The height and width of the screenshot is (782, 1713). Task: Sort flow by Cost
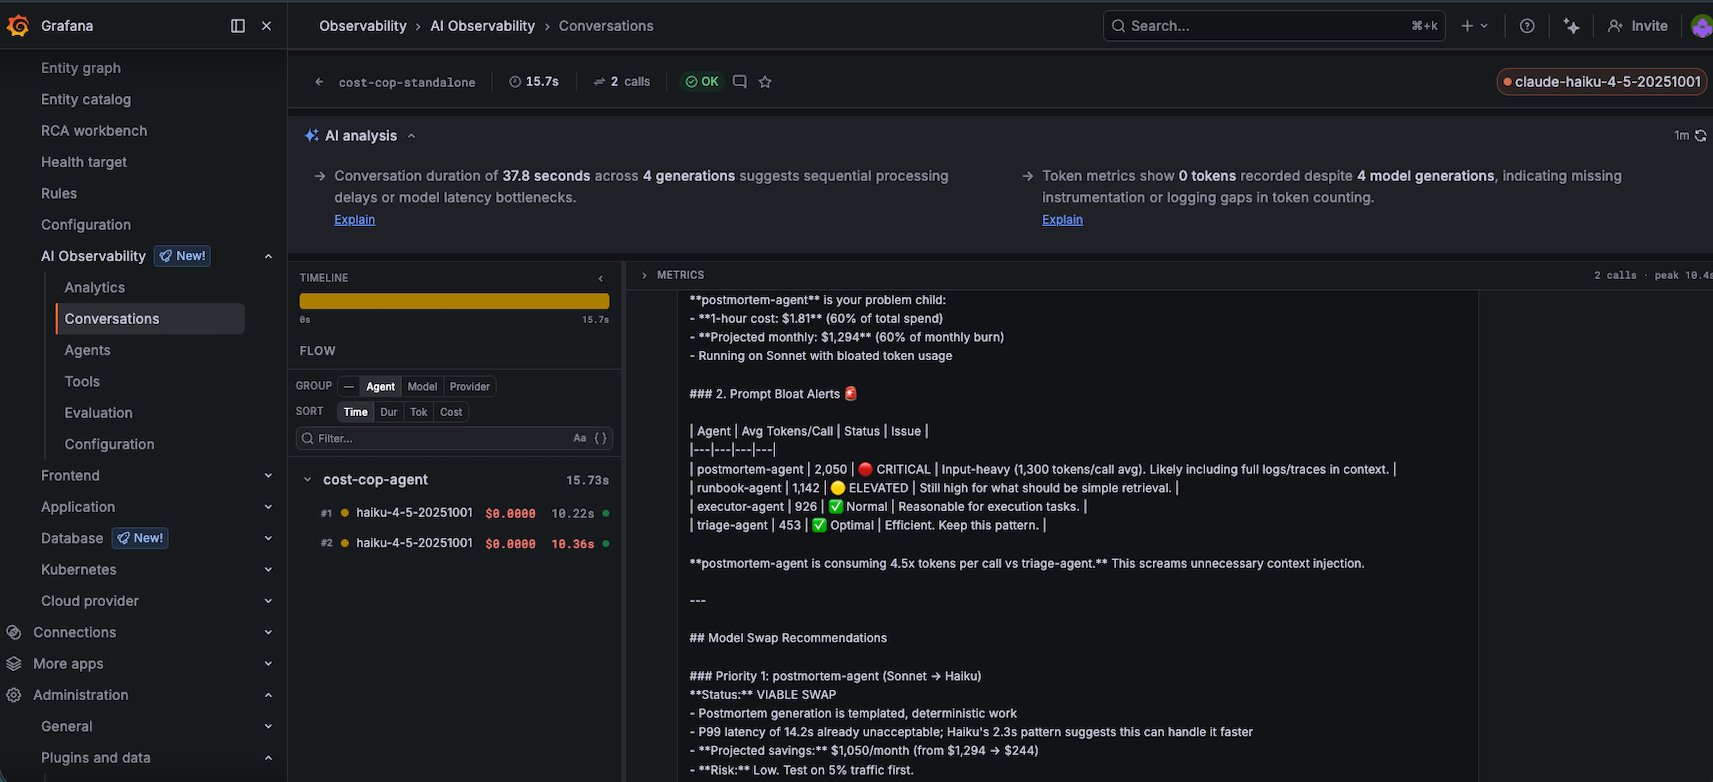click(451, 412)
